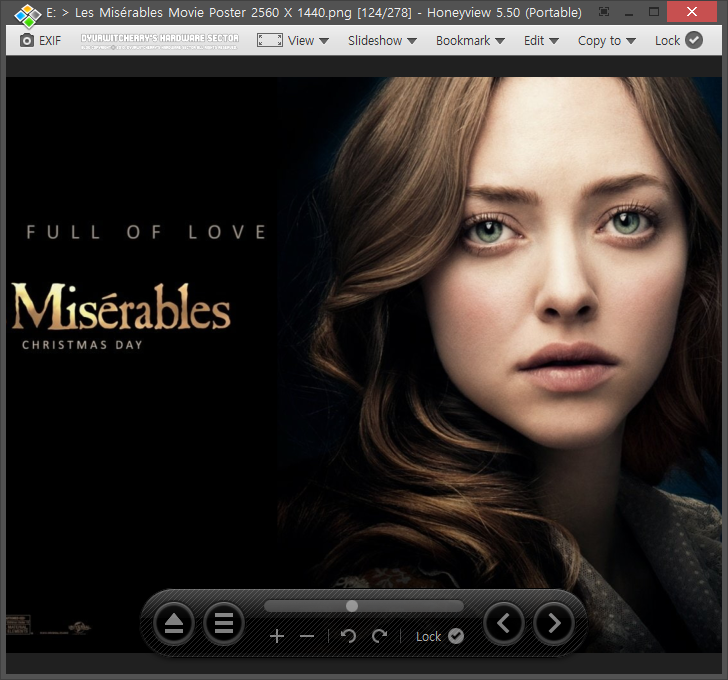Open the Bookmark menu
This screenshot has height=680, width=728.
tap(463, 41)
